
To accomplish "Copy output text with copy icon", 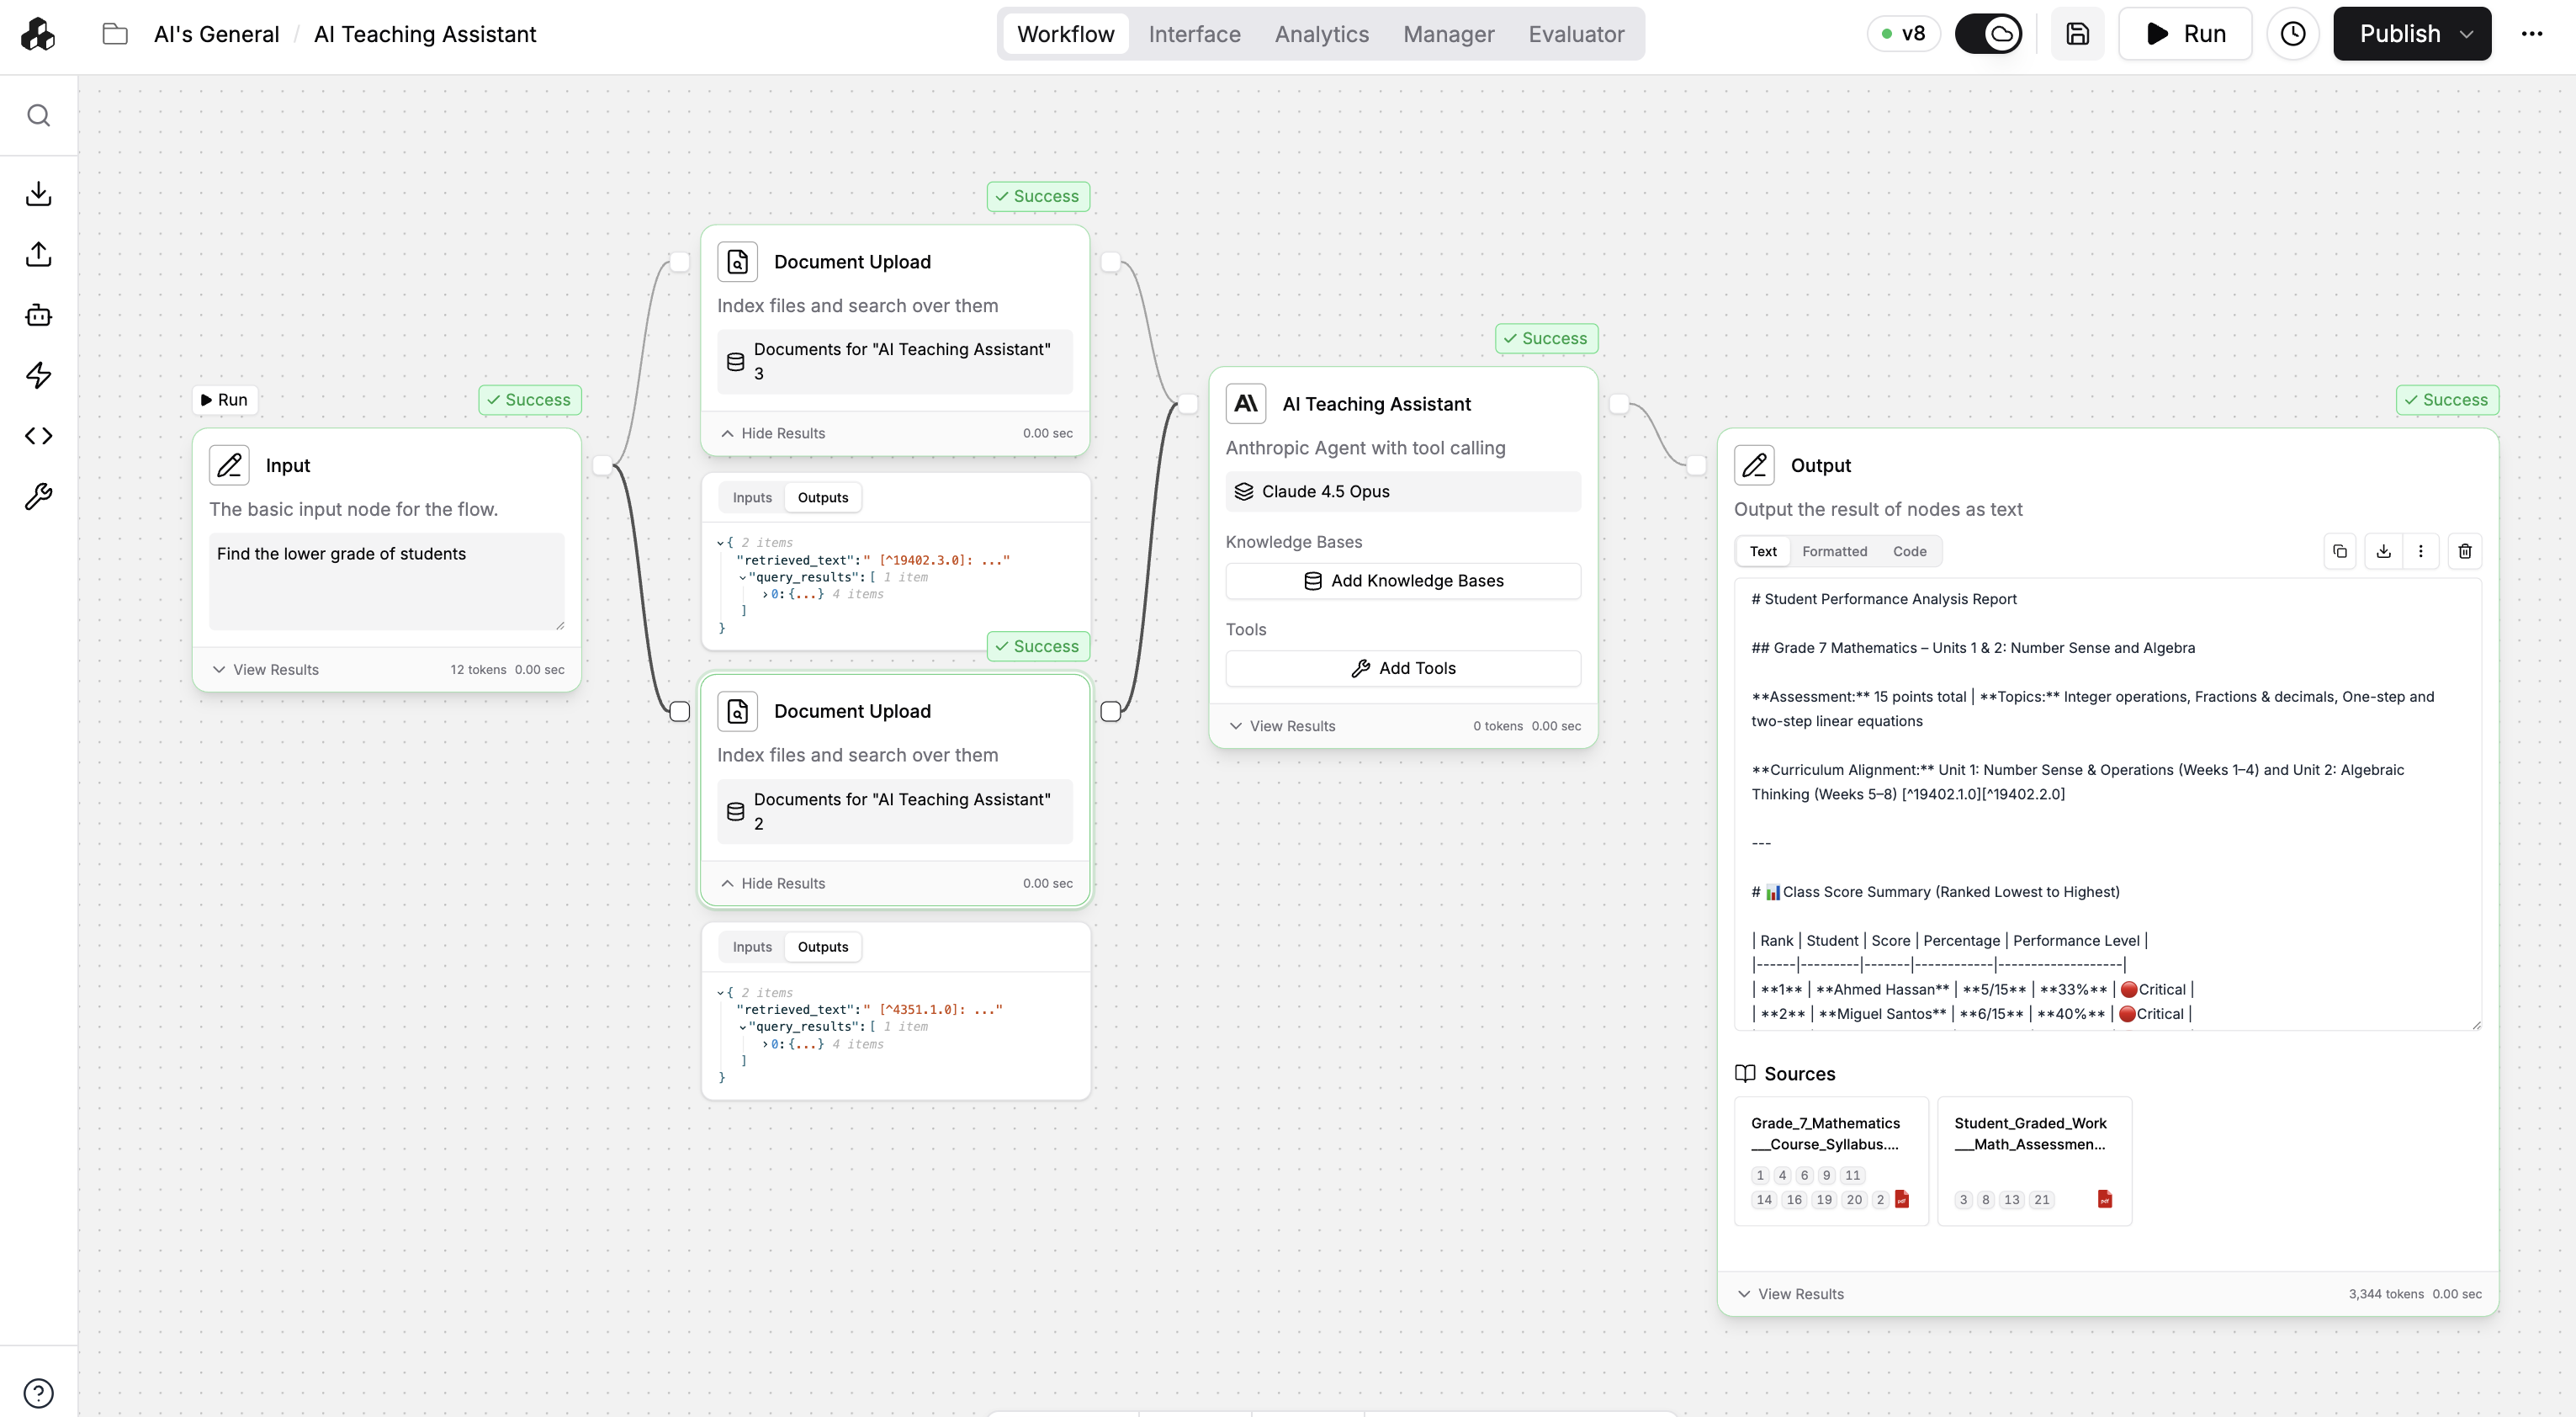I will (2340, 551).
